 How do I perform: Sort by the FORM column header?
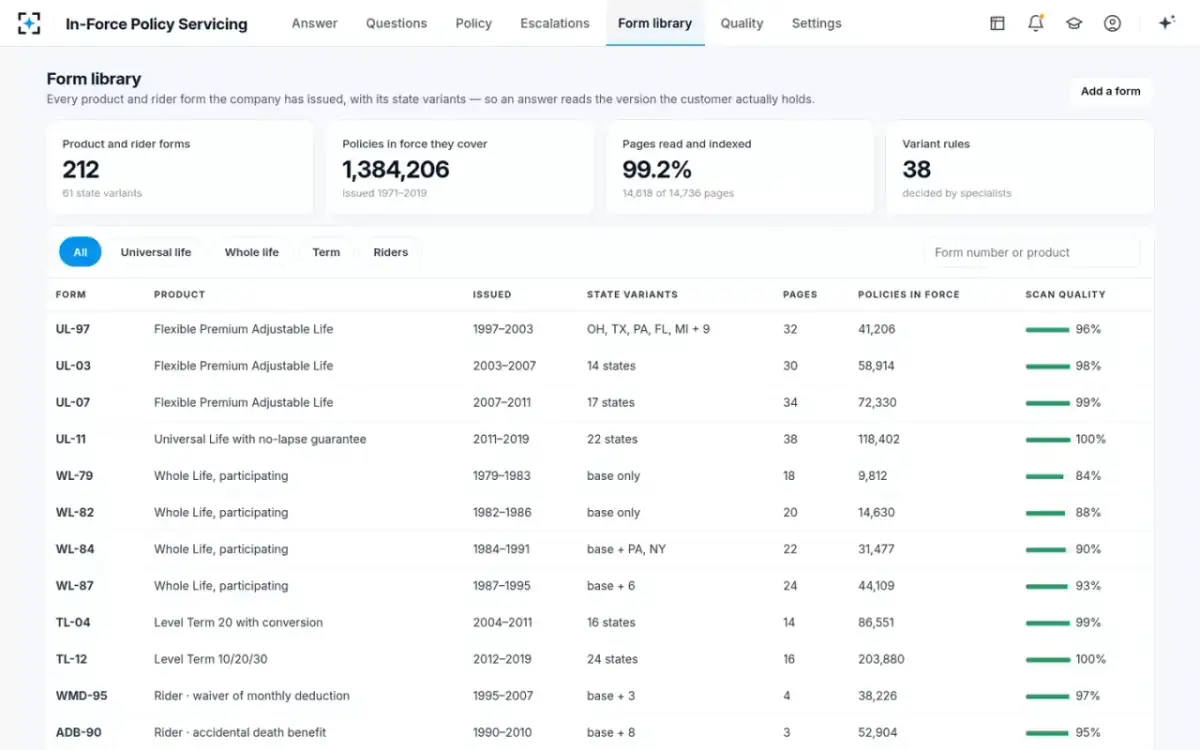(x=71, y=295)
